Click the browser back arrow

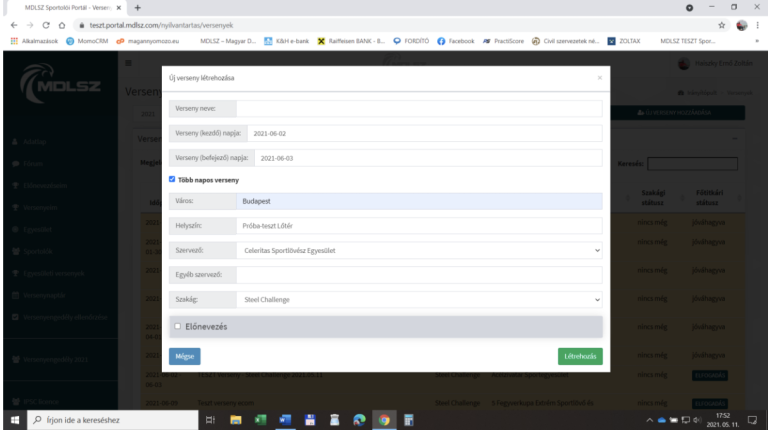(11, 25)
